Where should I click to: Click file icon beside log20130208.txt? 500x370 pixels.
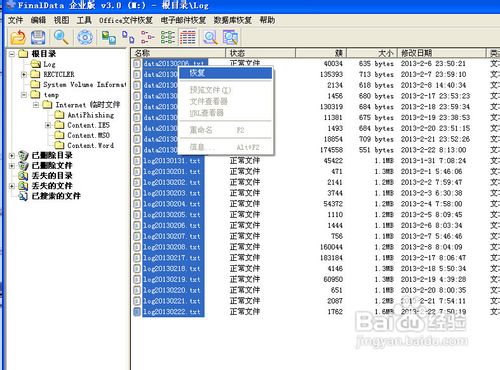tap(137, 247)
